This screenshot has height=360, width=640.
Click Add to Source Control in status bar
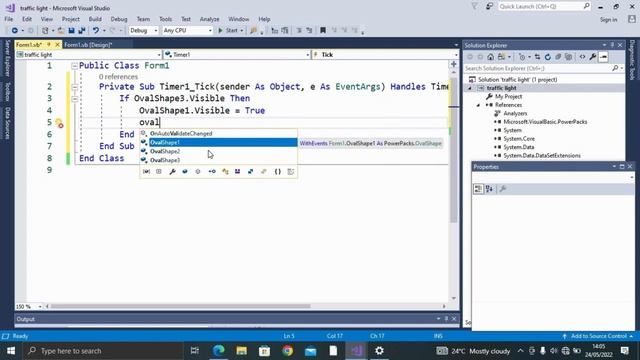pos(598,336)
